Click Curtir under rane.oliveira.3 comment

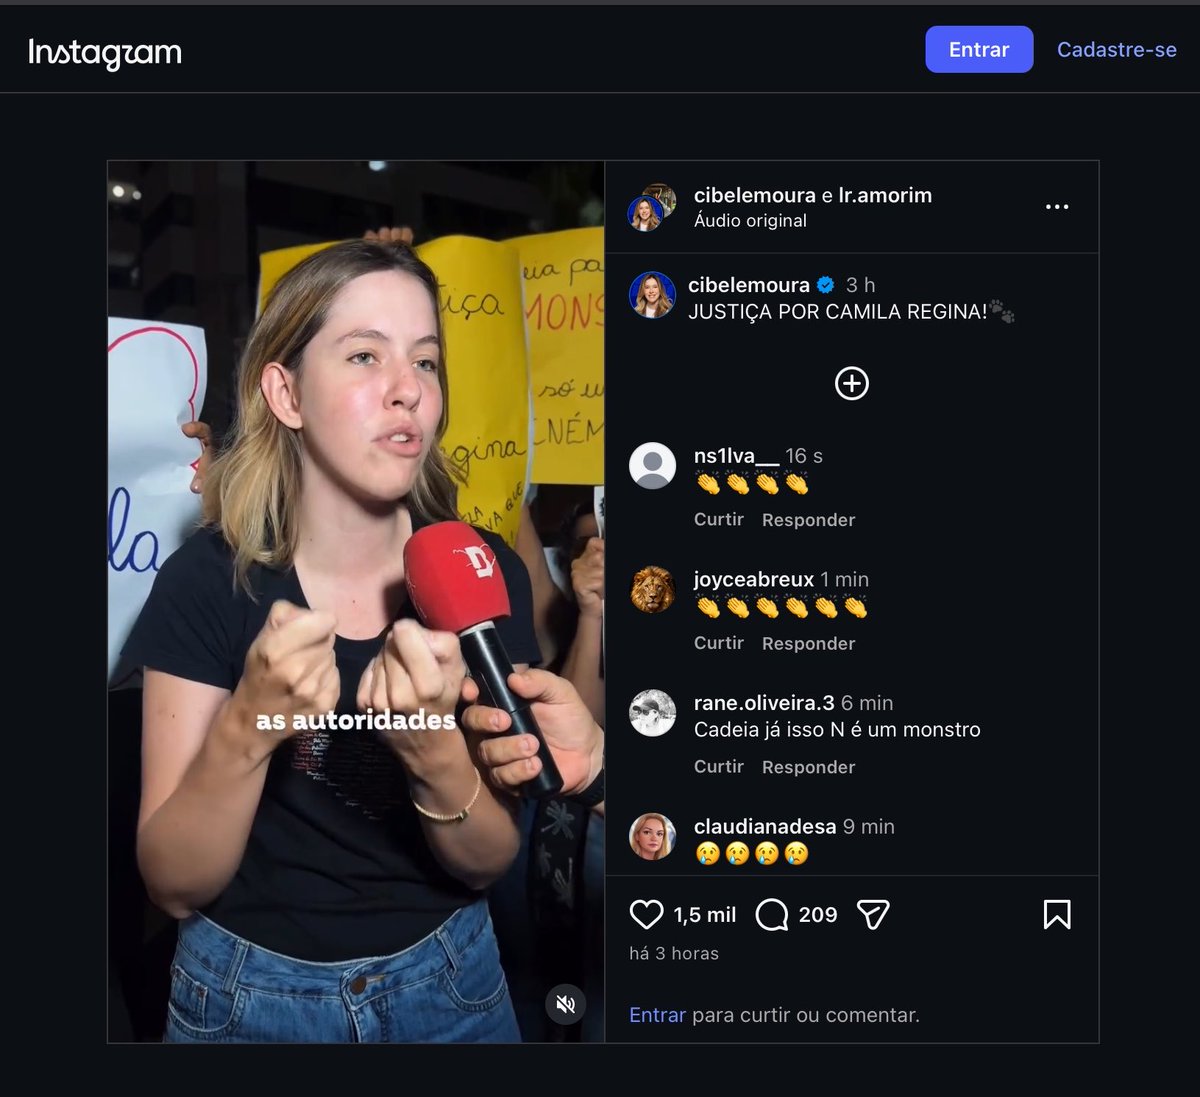pyautogui.click(x=719, y=766)
